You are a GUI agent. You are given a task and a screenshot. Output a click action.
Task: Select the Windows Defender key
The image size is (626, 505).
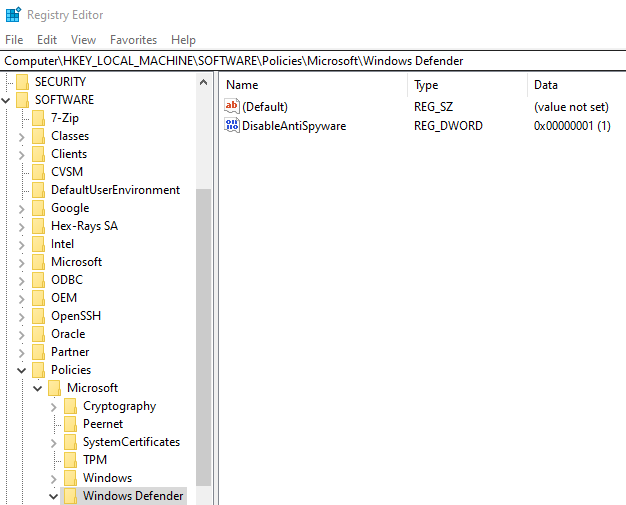pyautogui.click(x=133, y=496)
